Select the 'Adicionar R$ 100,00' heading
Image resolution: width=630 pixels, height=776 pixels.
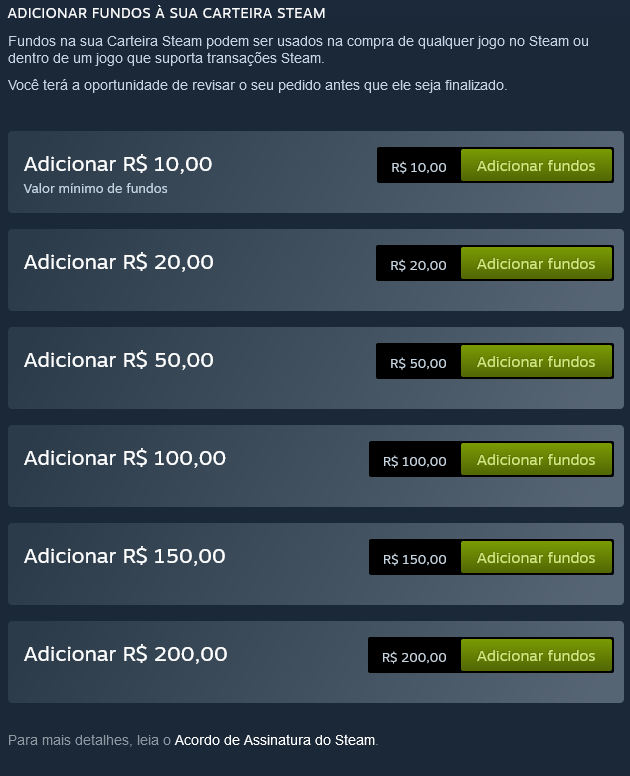(125, 458)
